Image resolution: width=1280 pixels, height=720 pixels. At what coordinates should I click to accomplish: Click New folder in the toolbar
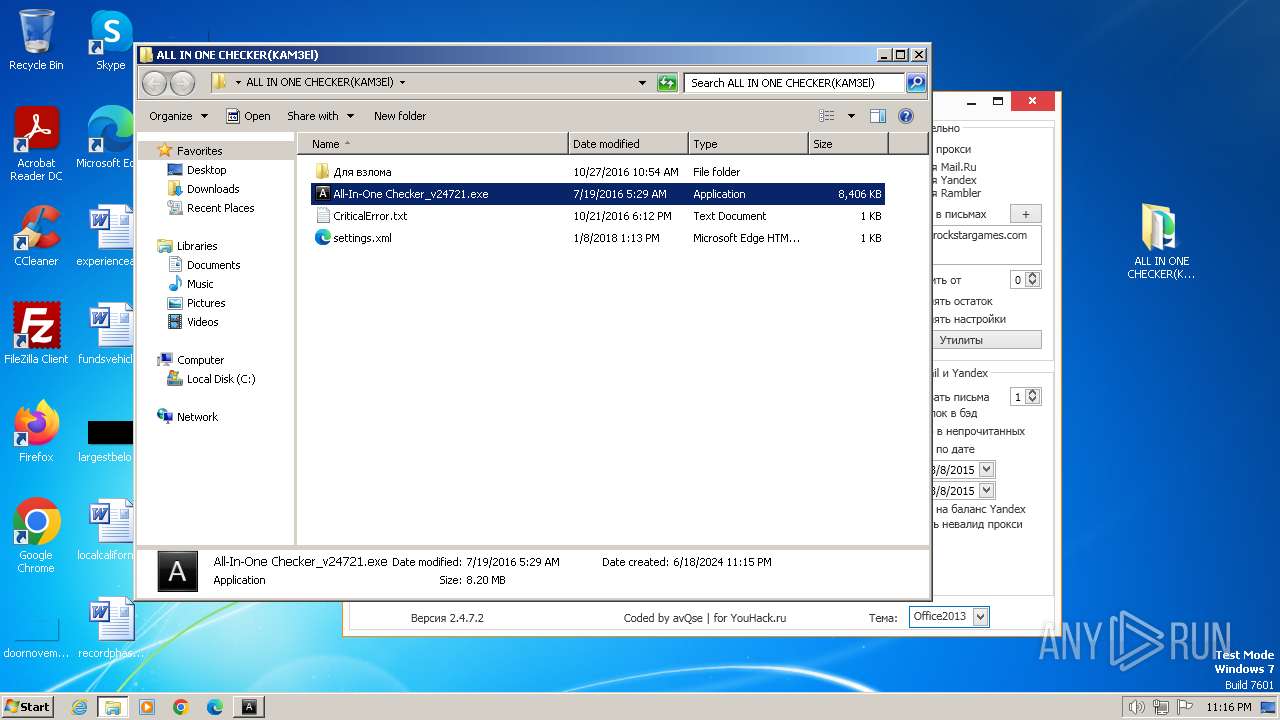click(399, 116)
